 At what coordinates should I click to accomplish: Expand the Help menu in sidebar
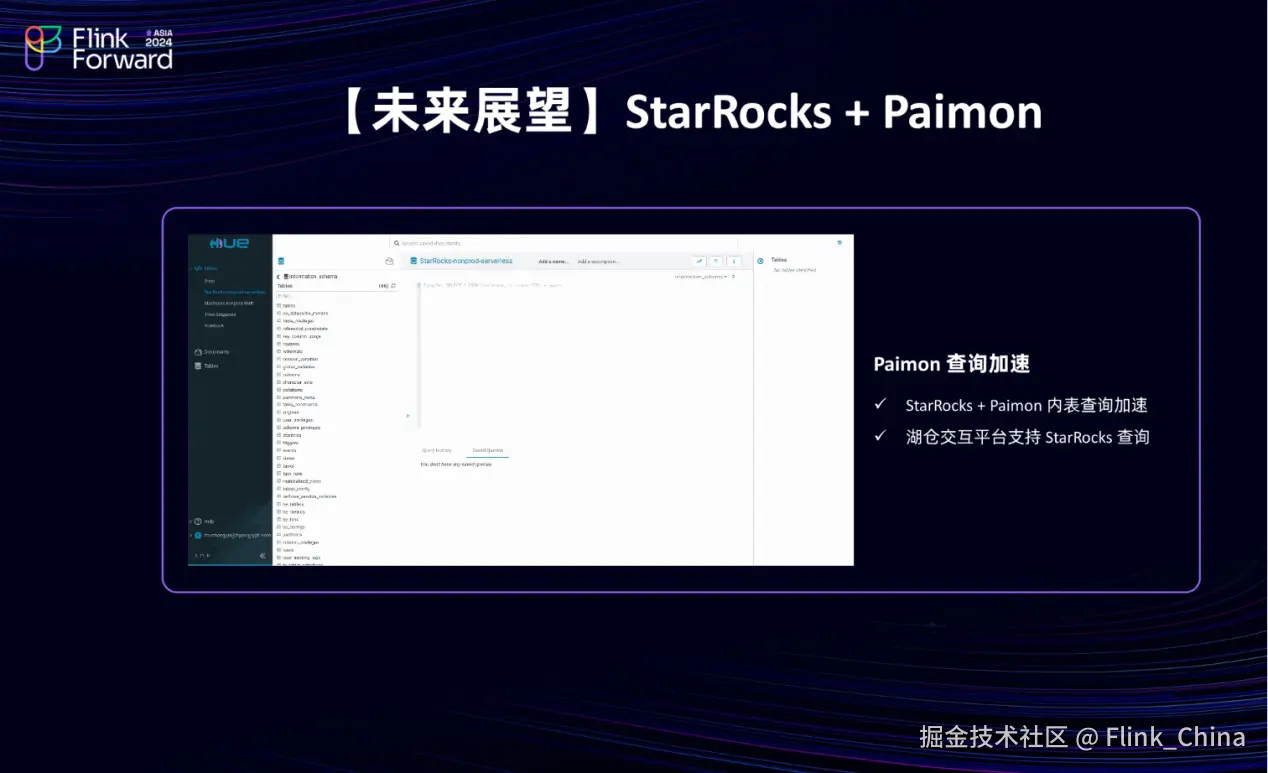(x=205, y=521)
